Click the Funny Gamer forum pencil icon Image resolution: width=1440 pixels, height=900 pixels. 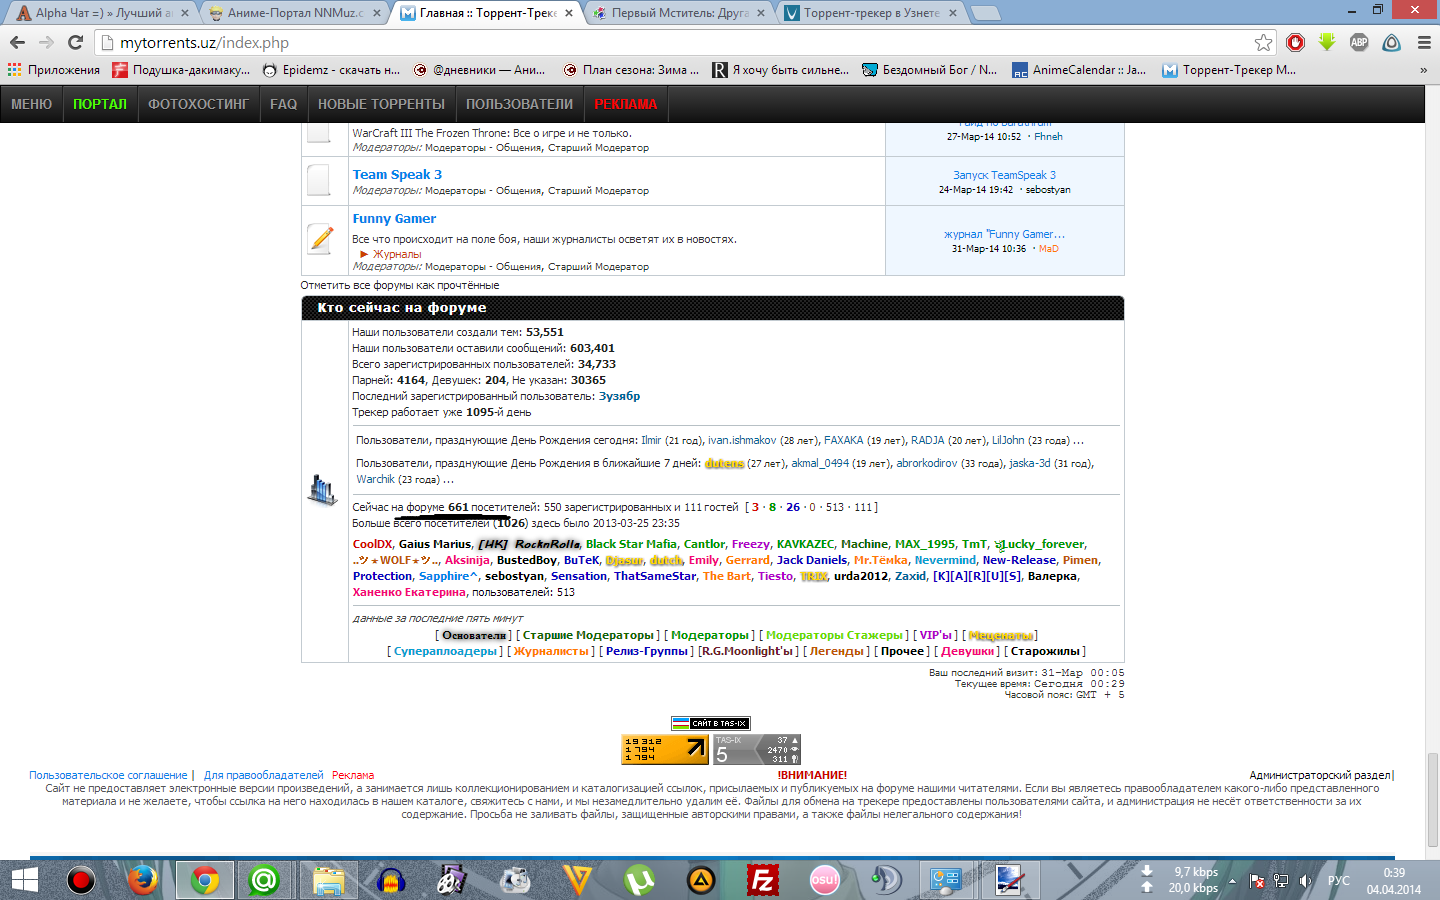click(x=320, y=239)
